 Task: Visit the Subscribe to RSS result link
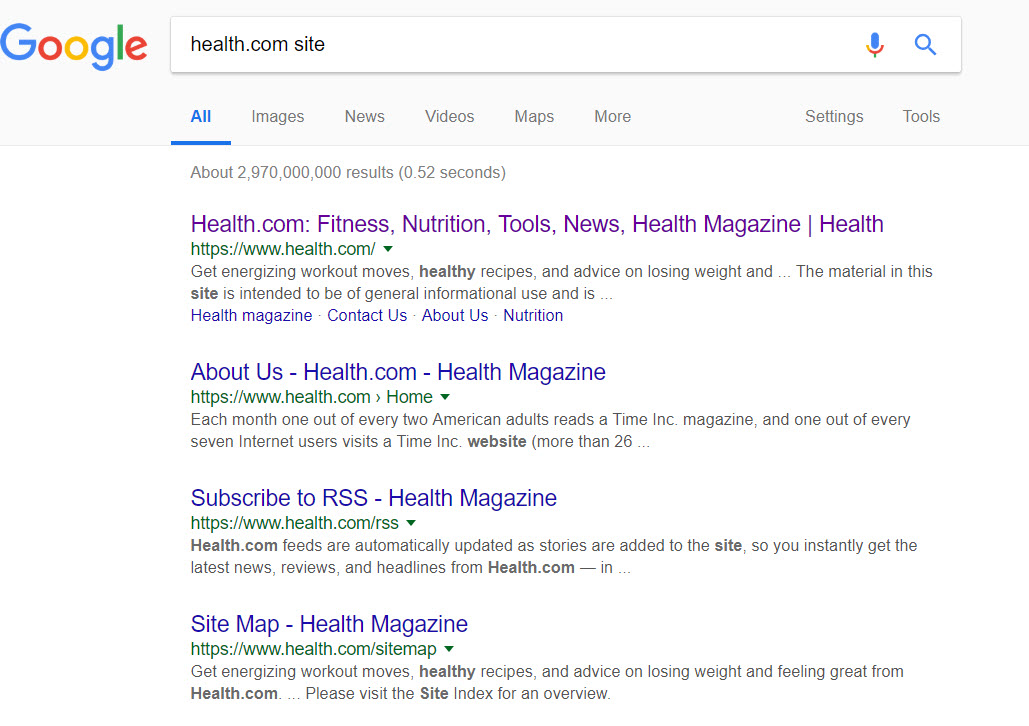coord(374,498)
